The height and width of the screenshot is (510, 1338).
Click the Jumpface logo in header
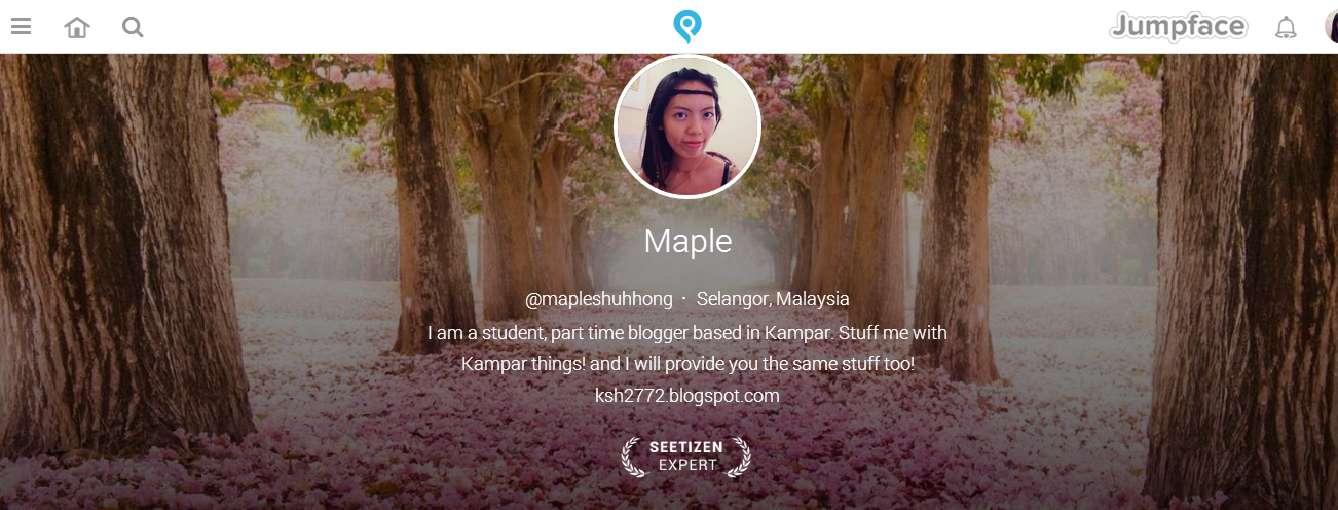coord(1179,27)
